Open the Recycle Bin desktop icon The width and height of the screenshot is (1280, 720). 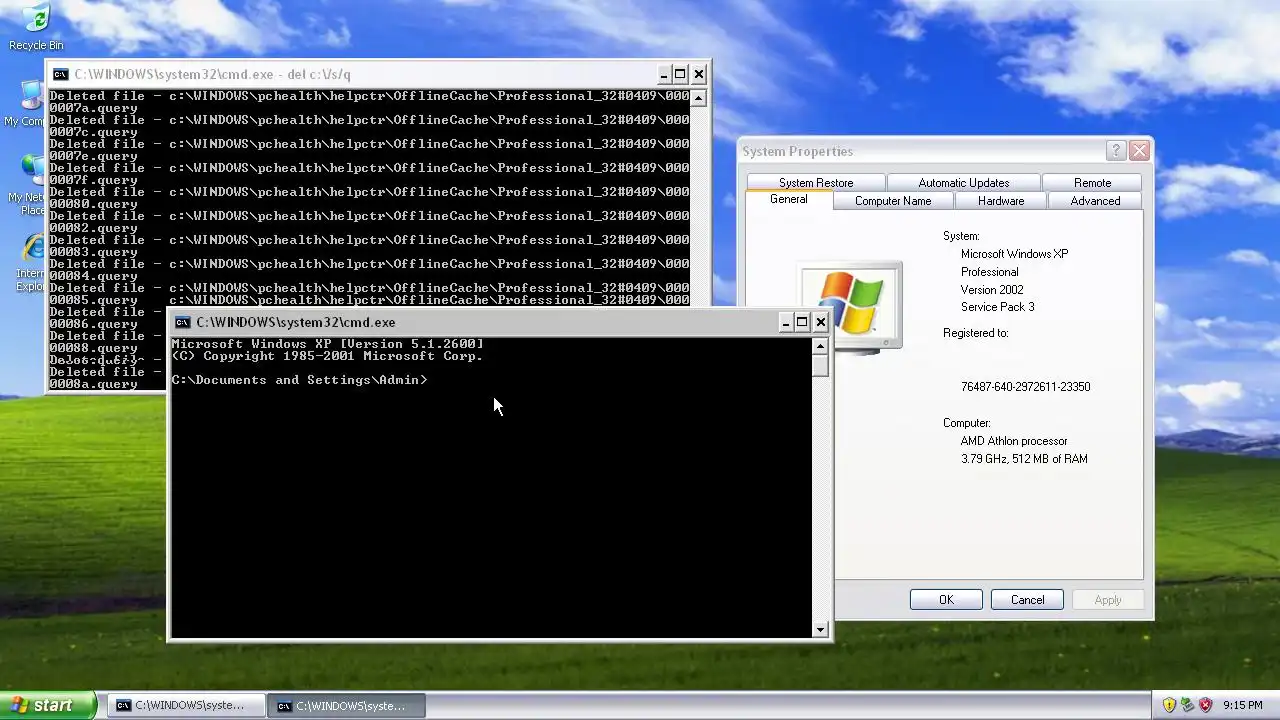pos(35,26)
